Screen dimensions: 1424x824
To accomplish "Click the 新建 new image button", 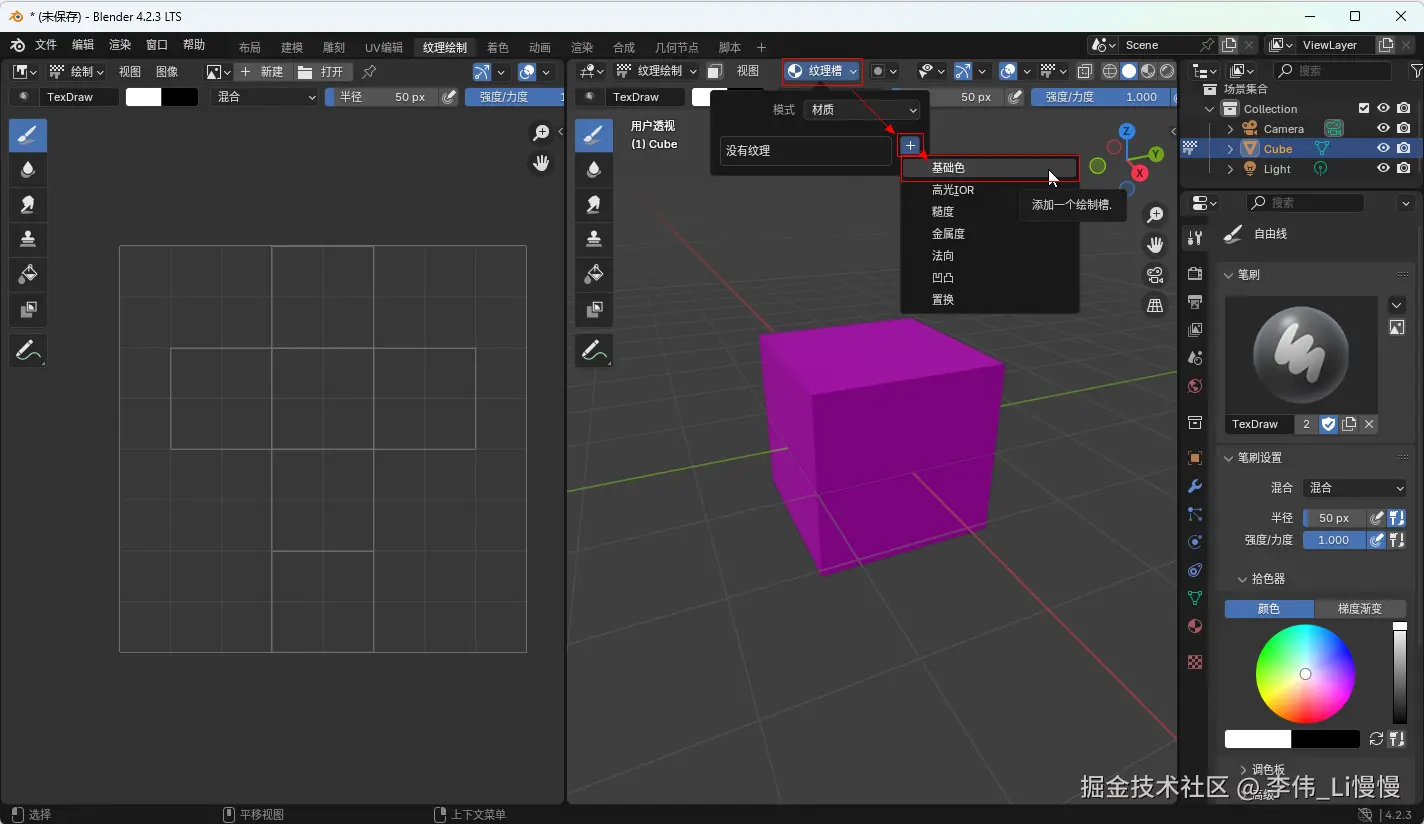I will pyautogui.click(x=262, y=72).
